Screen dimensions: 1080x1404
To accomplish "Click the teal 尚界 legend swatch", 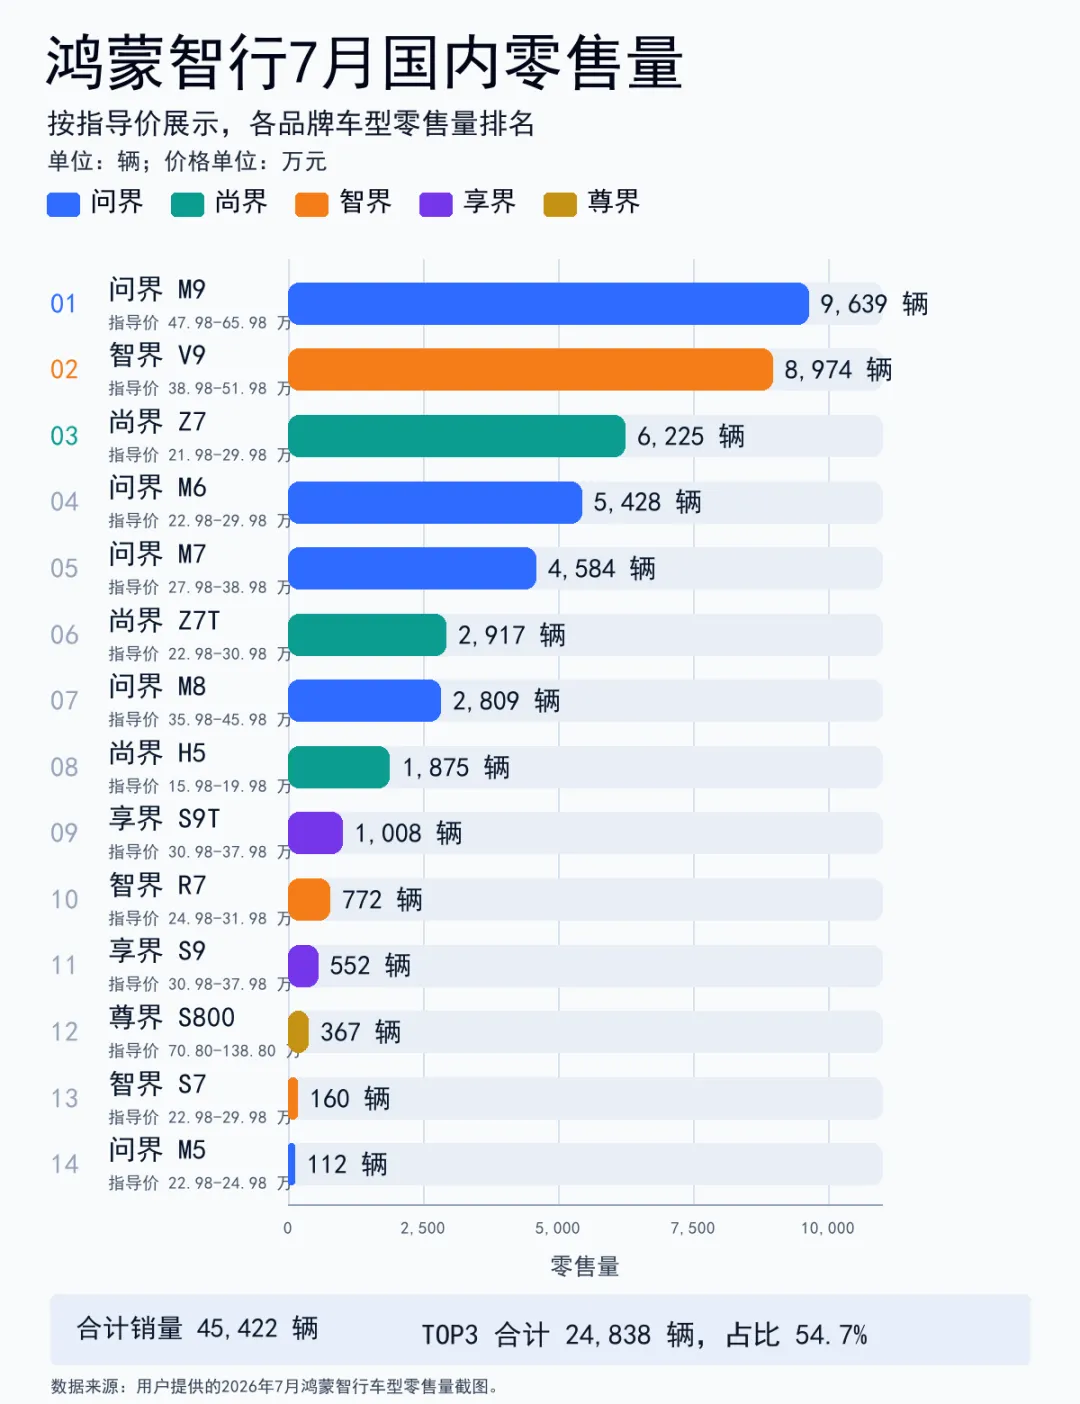I will [187, 204].
